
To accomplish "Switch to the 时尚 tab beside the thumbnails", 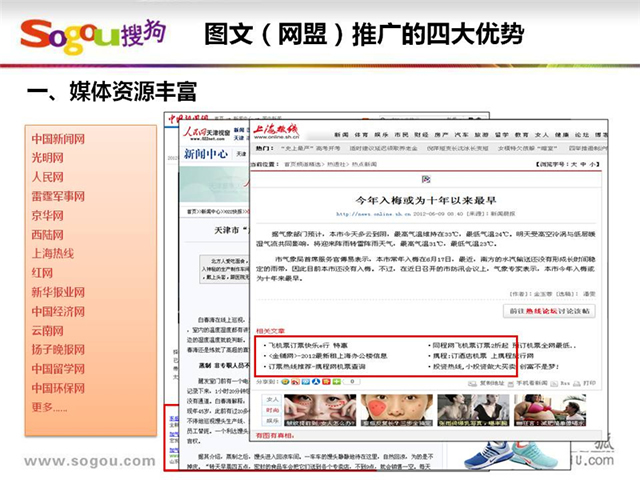I will [271, 409].
